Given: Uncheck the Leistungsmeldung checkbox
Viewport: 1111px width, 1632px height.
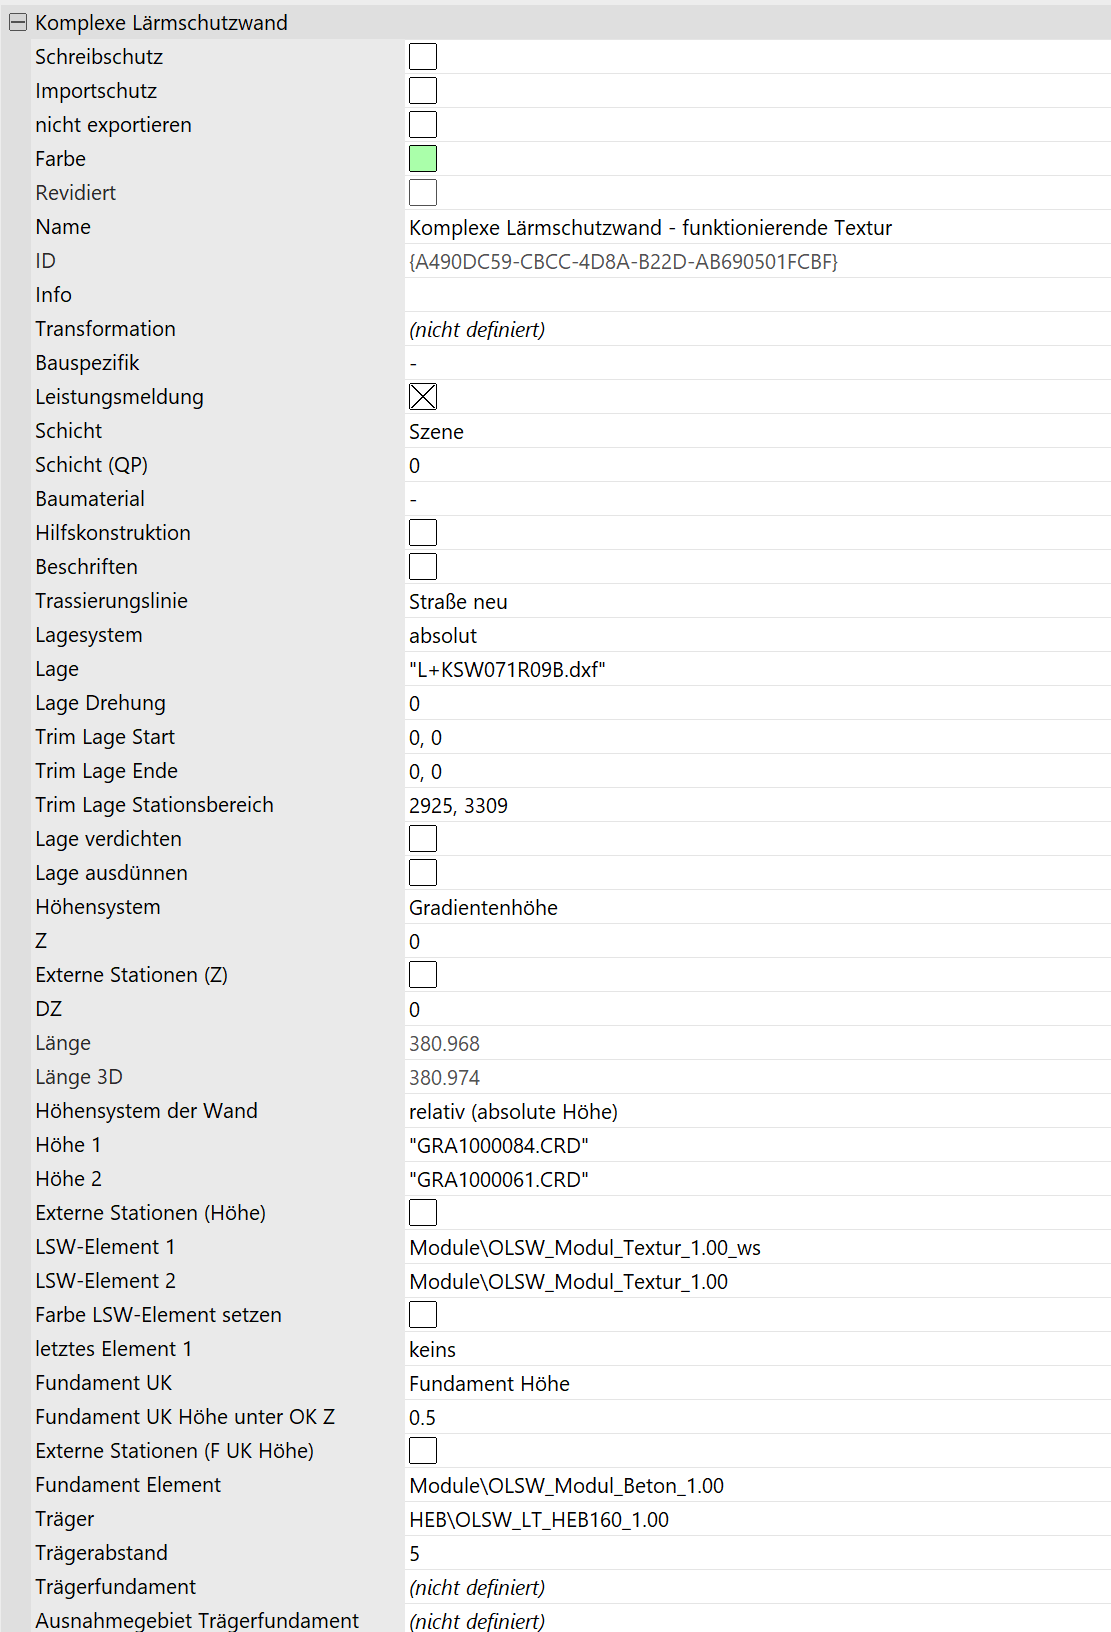Looking at the screenshot, I should click(x=423, y=397).
